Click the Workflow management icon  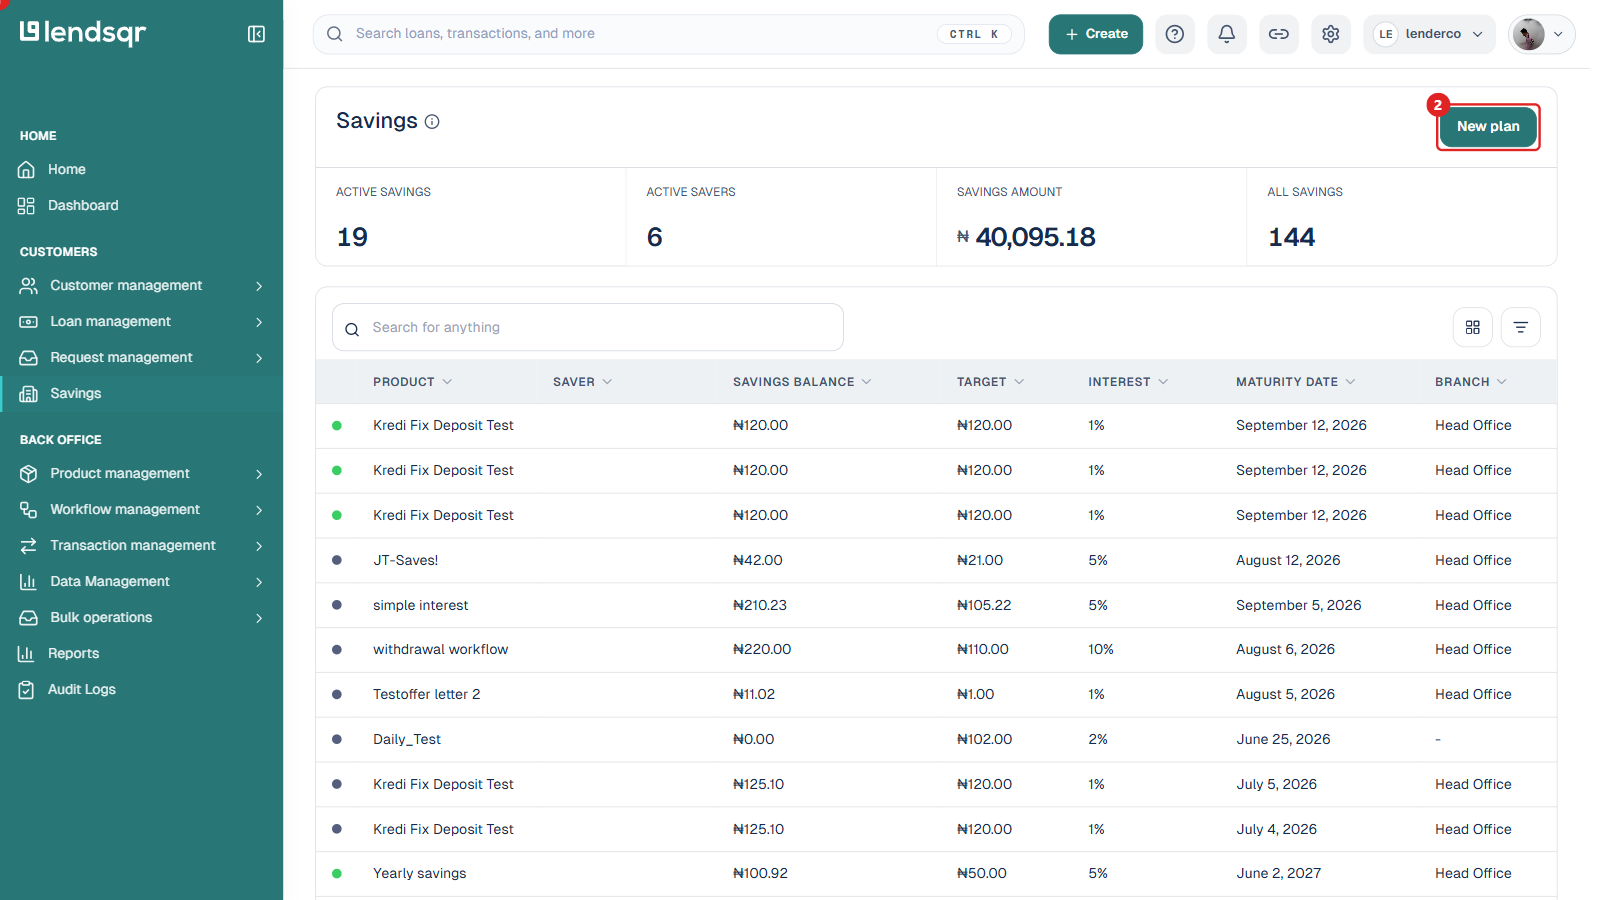pyautogui.click(x=29, y=510)
